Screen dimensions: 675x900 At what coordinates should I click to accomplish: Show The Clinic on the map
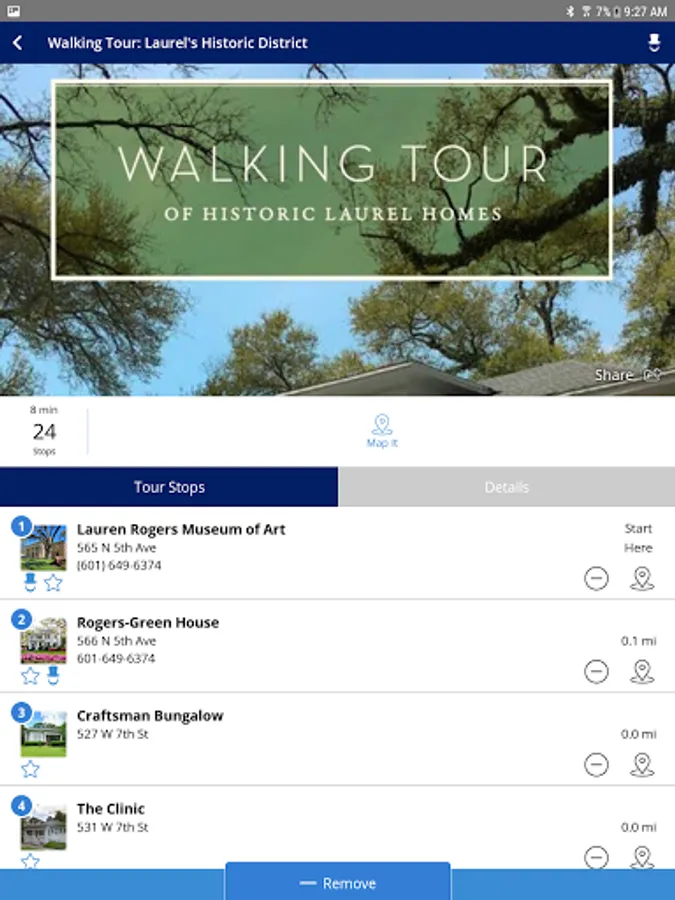coord(642,857)
